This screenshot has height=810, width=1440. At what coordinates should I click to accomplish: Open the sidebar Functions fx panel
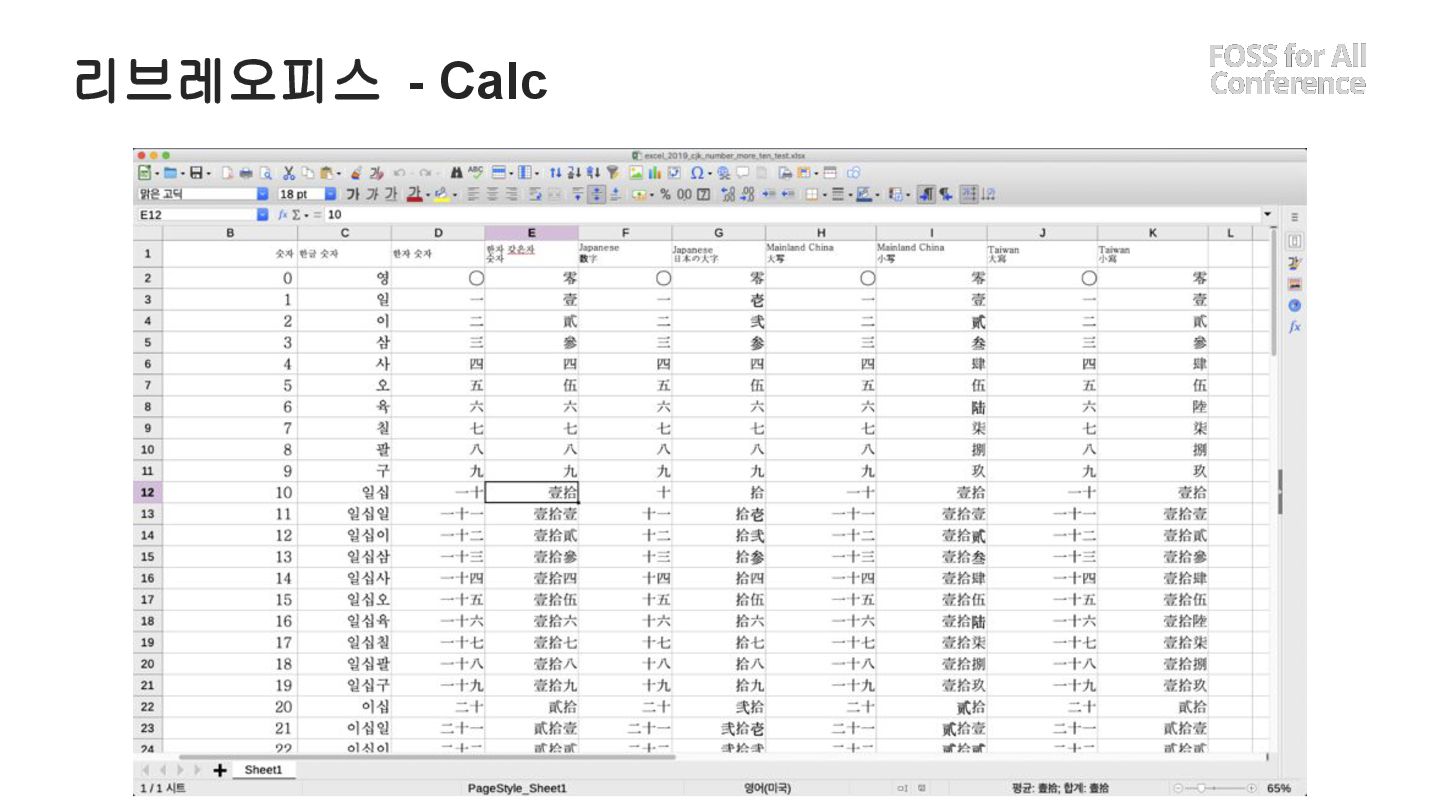click(x=1294, y=327)
